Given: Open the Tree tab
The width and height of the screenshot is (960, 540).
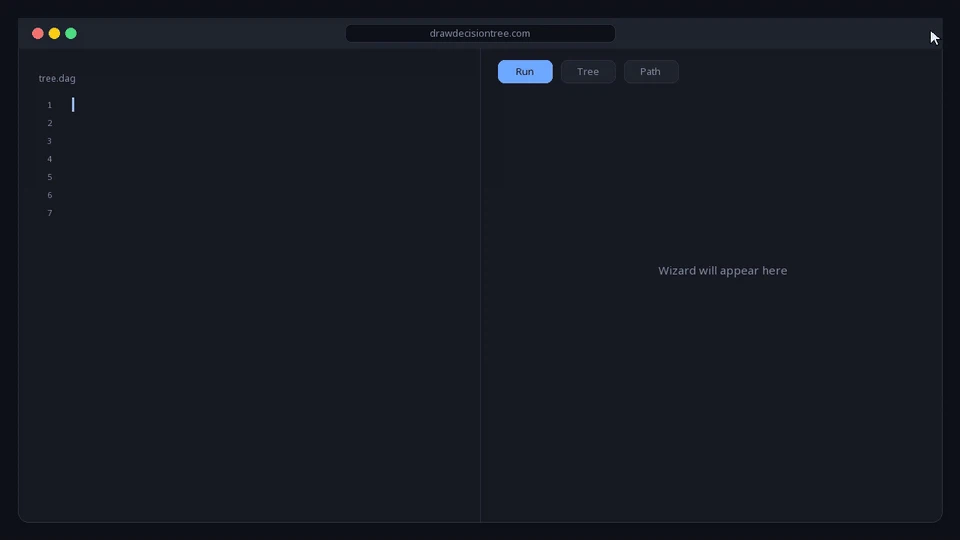Looking at the screenshot, I should tap(588, 72).
